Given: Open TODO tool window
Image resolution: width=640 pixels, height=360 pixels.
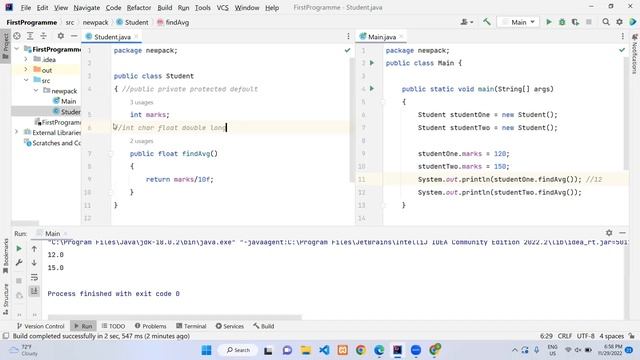Looking at the screenshot, I should 113,326.
